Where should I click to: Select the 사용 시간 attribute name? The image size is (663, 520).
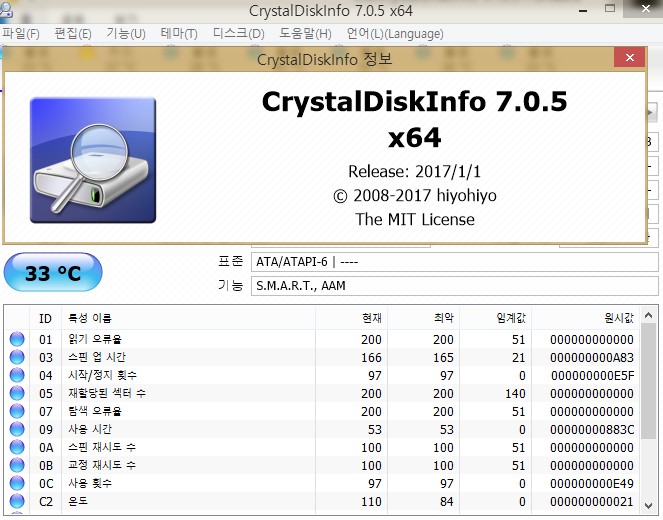(x=90, y=429)
